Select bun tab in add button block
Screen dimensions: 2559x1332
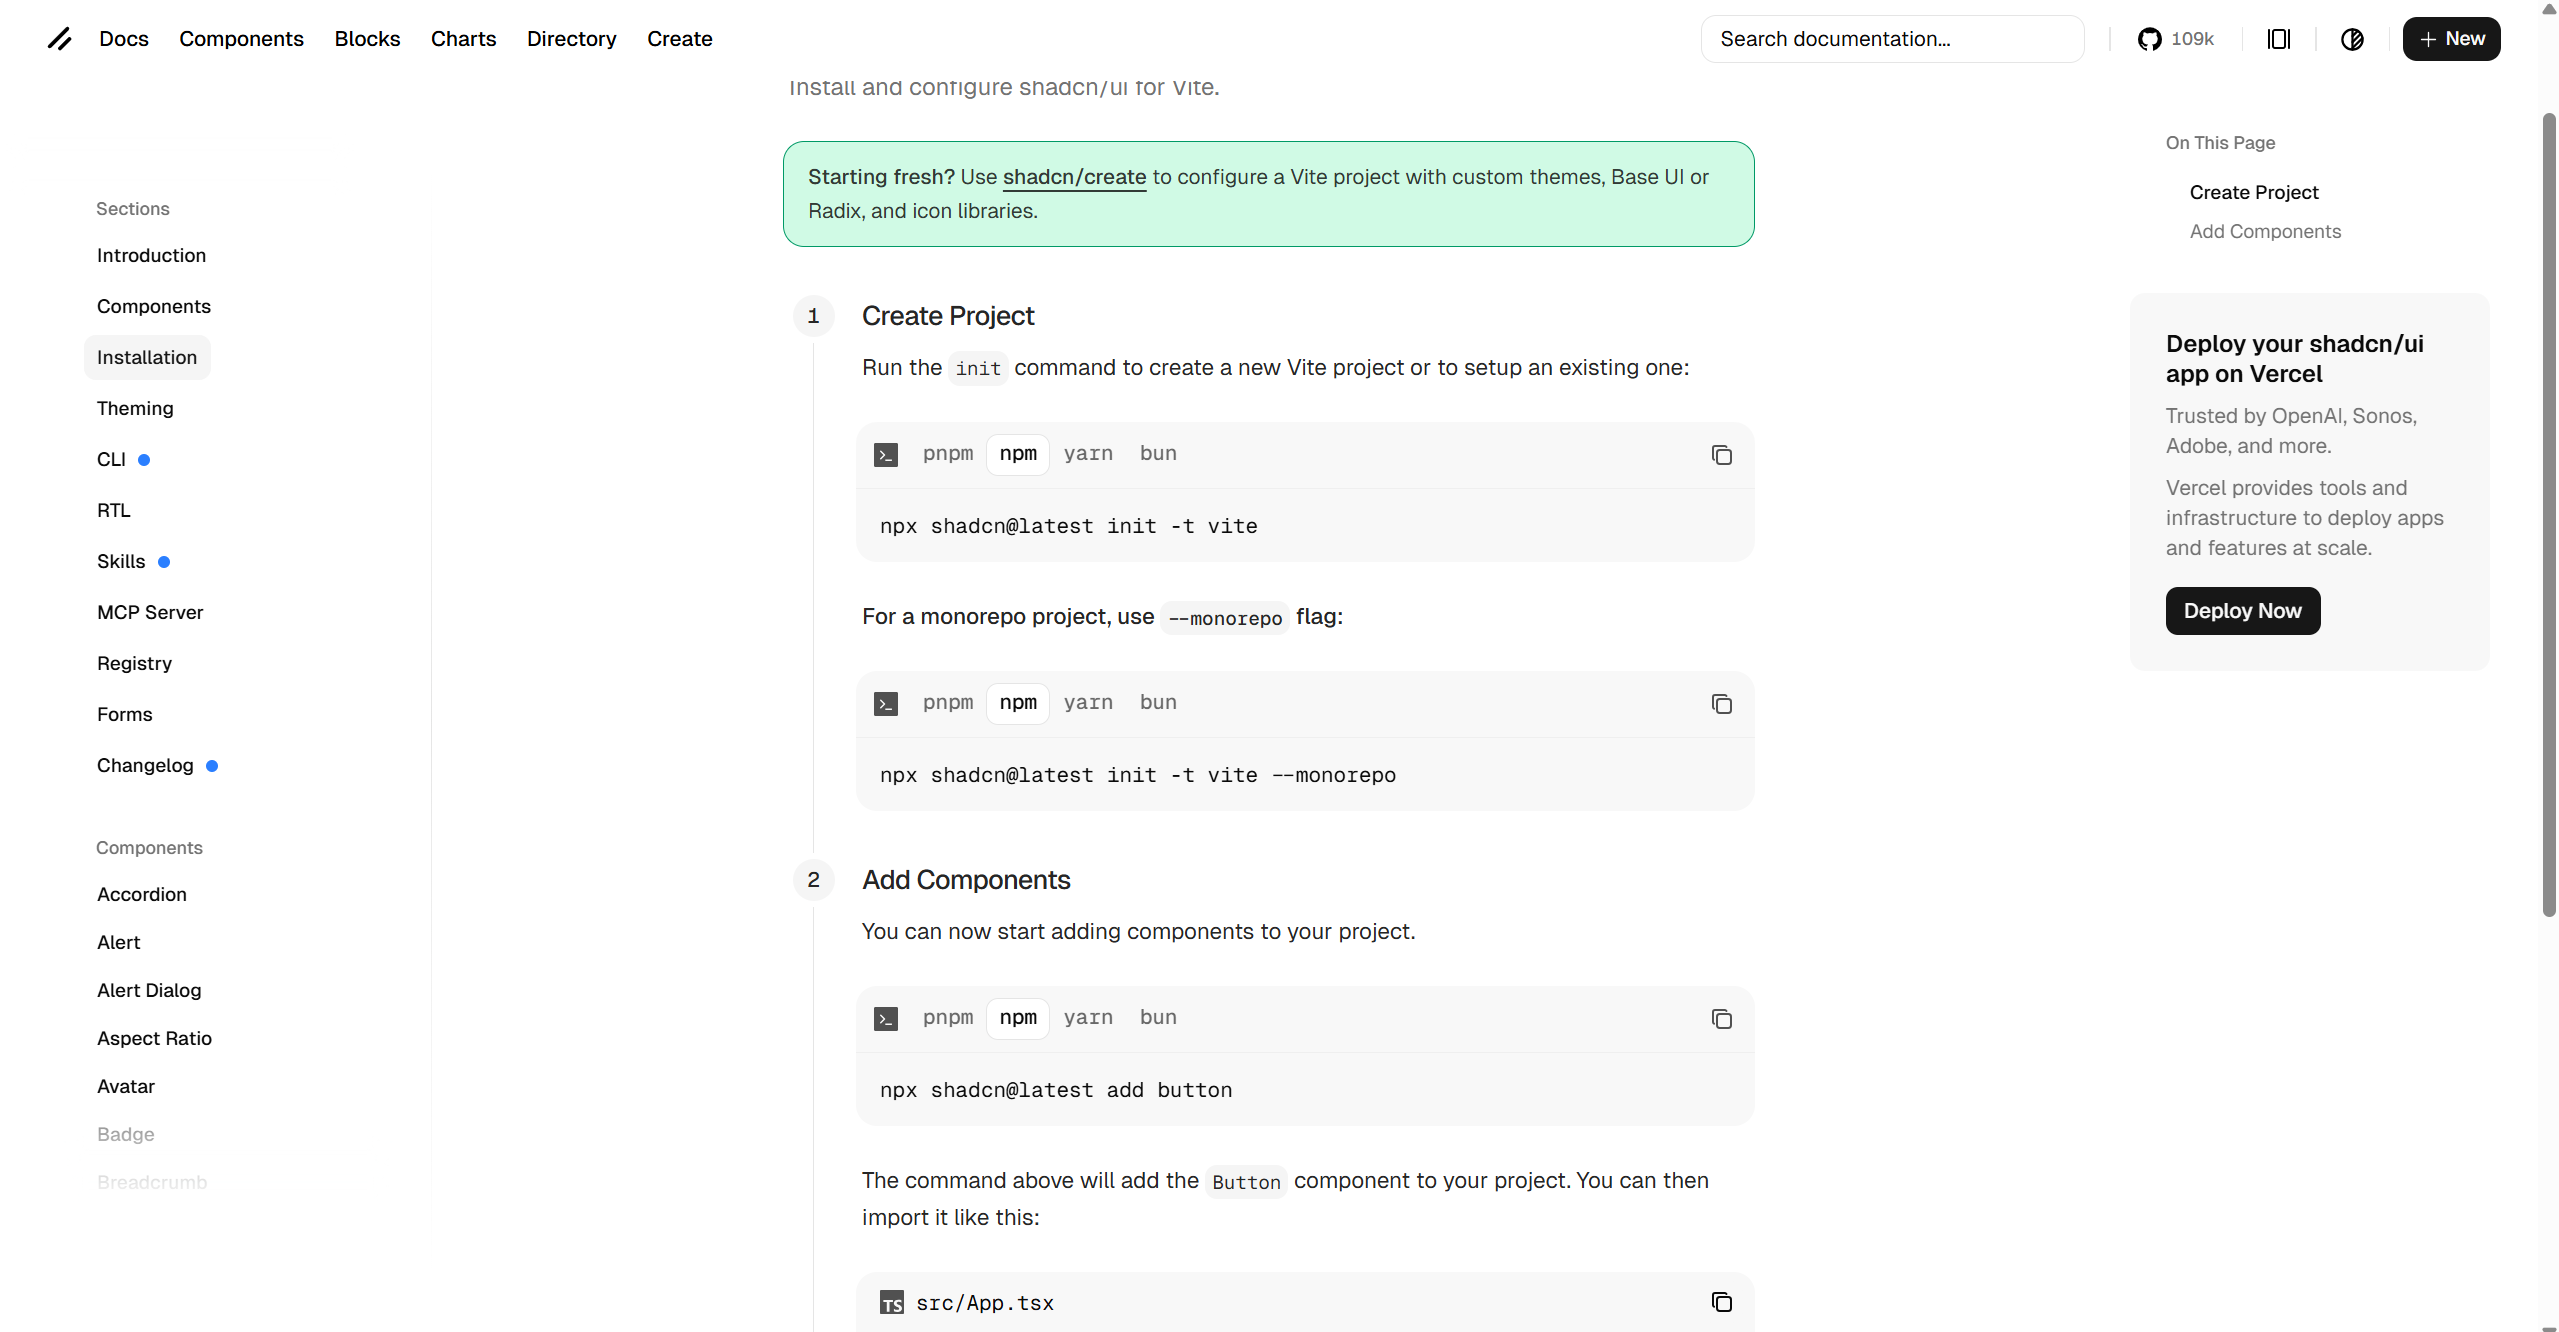1158,1018
